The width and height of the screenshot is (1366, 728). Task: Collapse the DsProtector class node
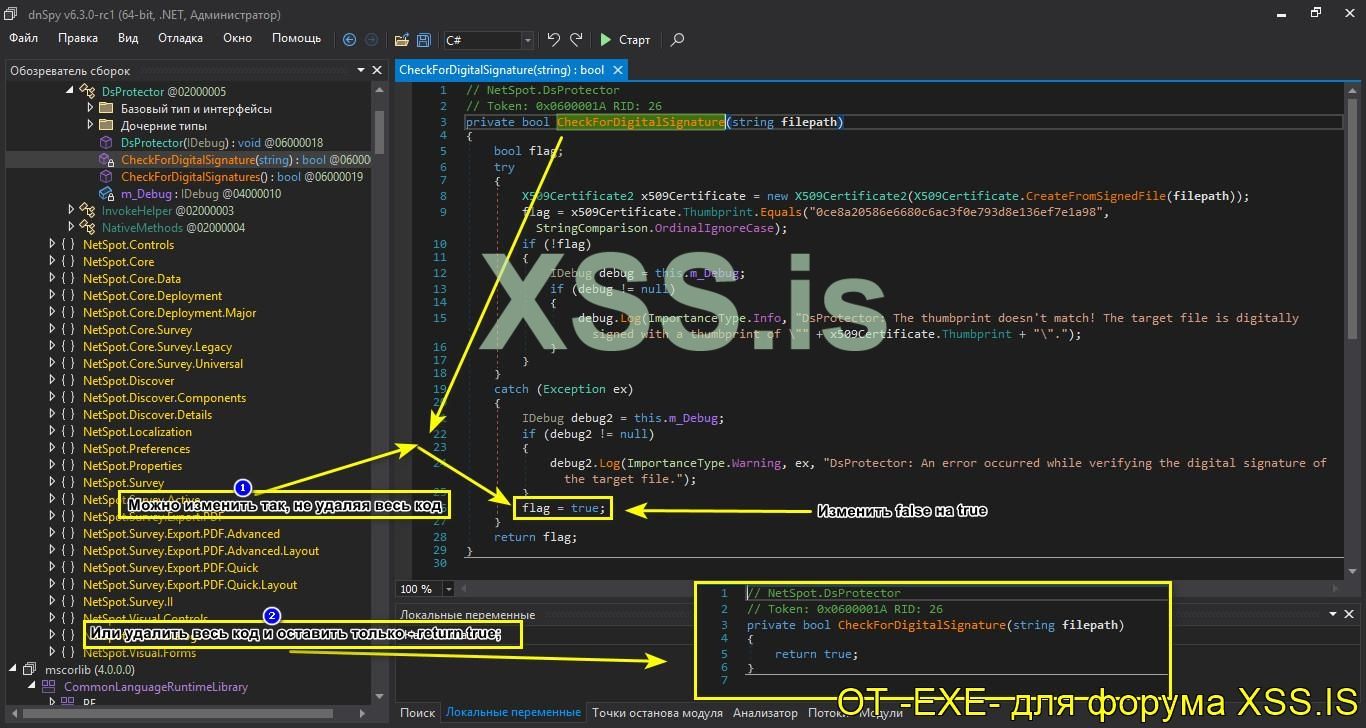click(x=70, y=92)
